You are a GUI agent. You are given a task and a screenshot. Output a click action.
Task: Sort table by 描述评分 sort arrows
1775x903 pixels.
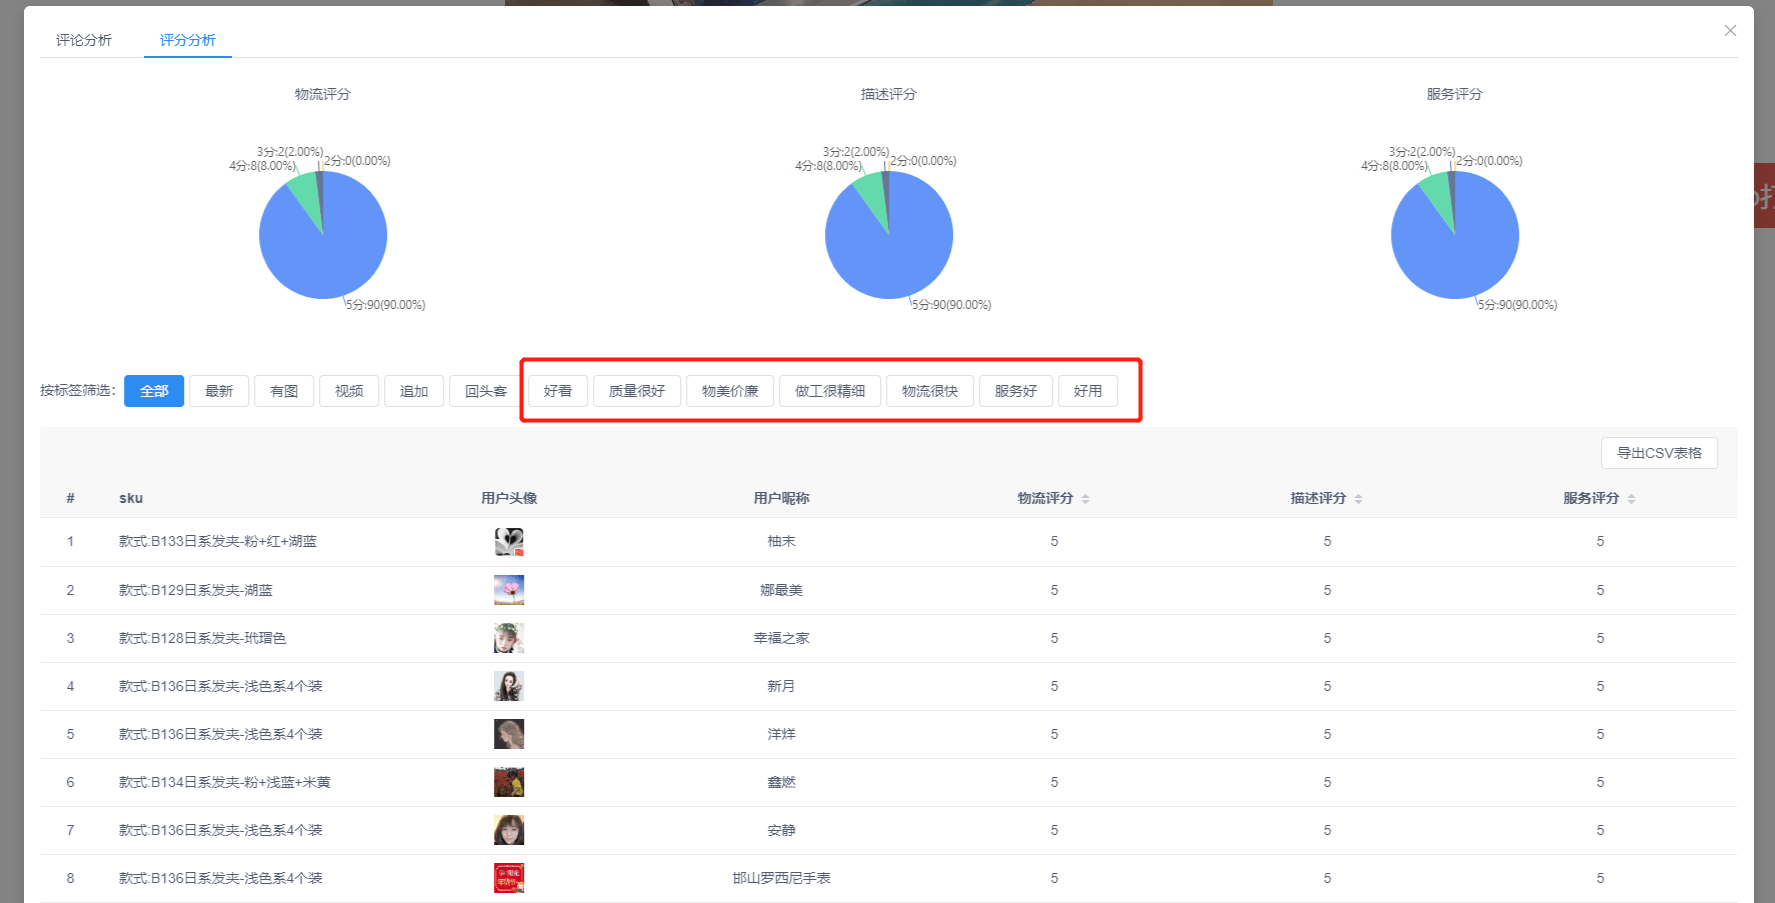(x=1358, y=499)
